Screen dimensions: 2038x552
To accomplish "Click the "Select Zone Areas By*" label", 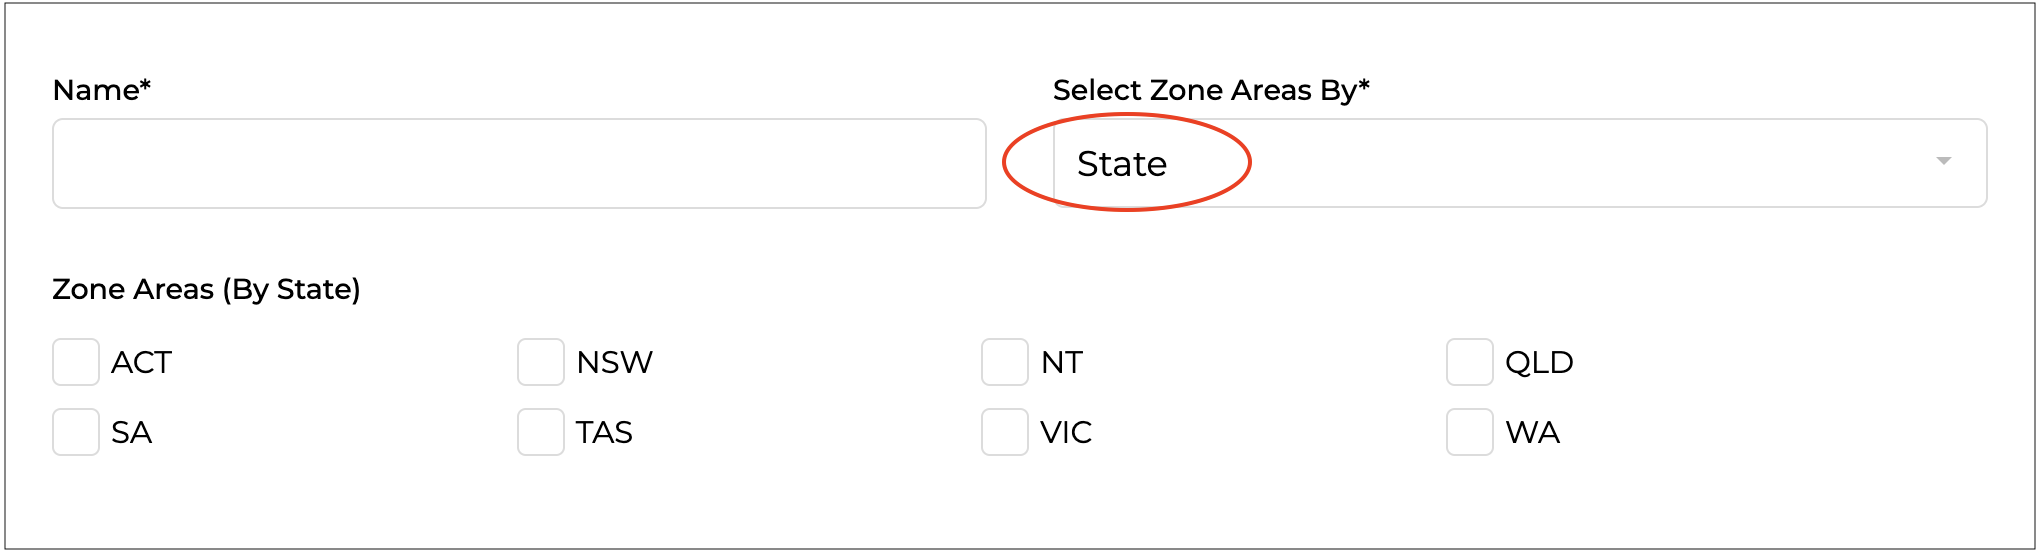I will (x=1211, y=90).
